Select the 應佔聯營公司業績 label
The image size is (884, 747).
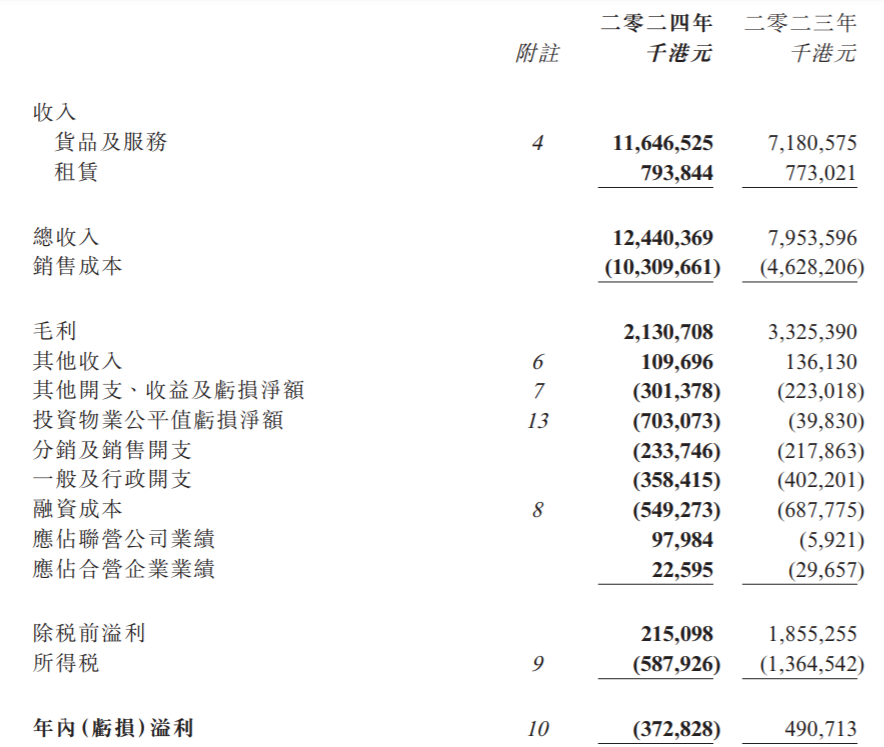point(123,539)
